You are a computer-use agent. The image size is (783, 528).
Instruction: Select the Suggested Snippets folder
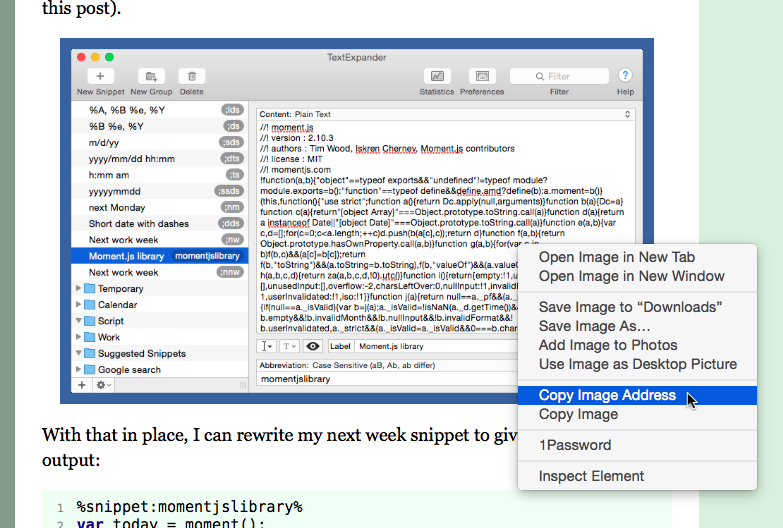tap(160, 353)
